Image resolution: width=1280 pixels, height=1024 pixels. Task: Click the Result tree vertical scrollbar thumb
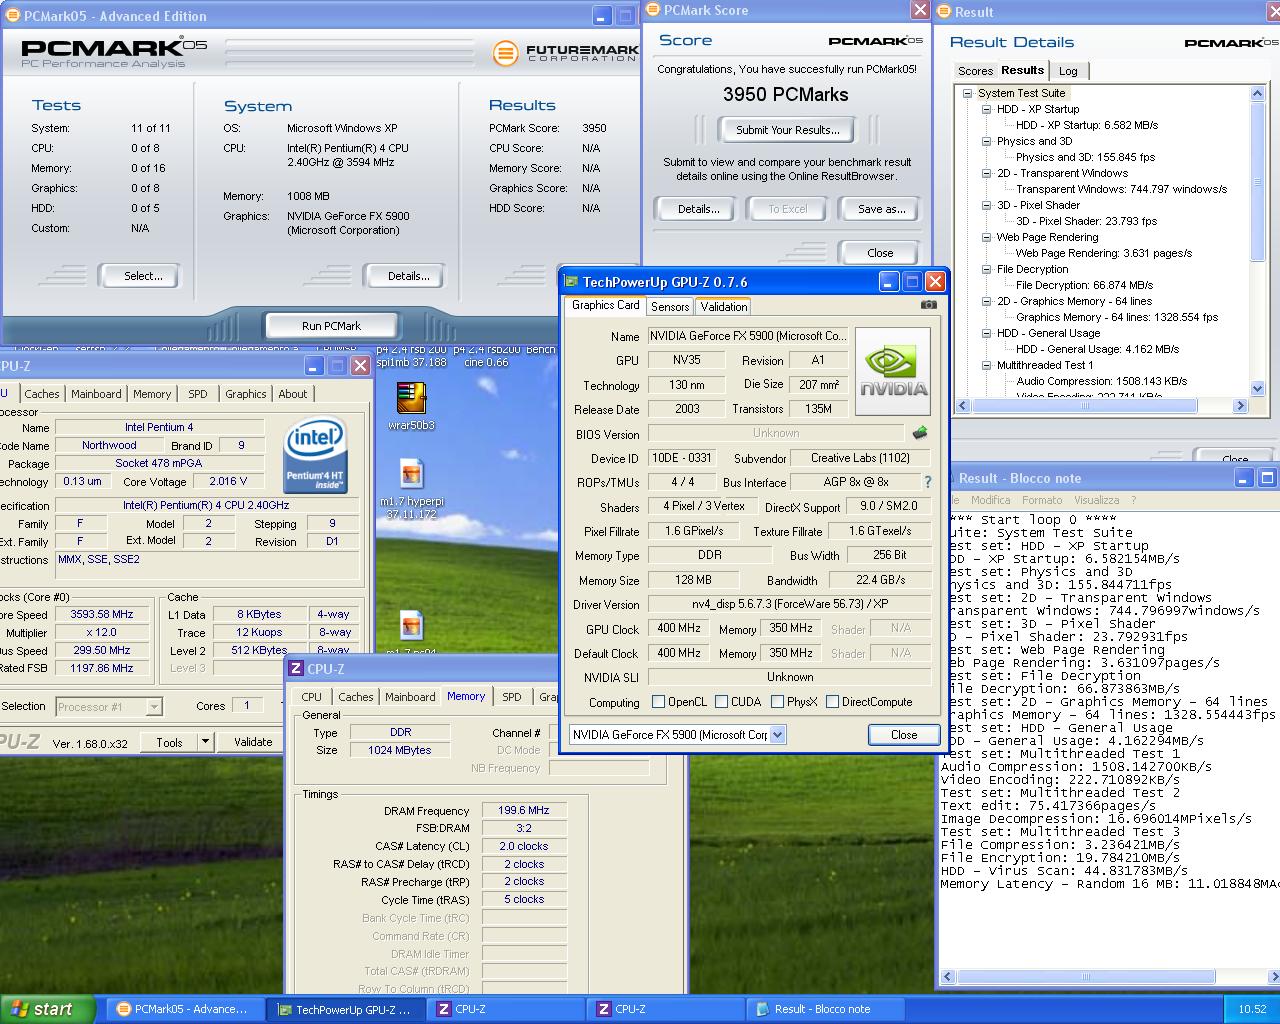(1258, 183)
